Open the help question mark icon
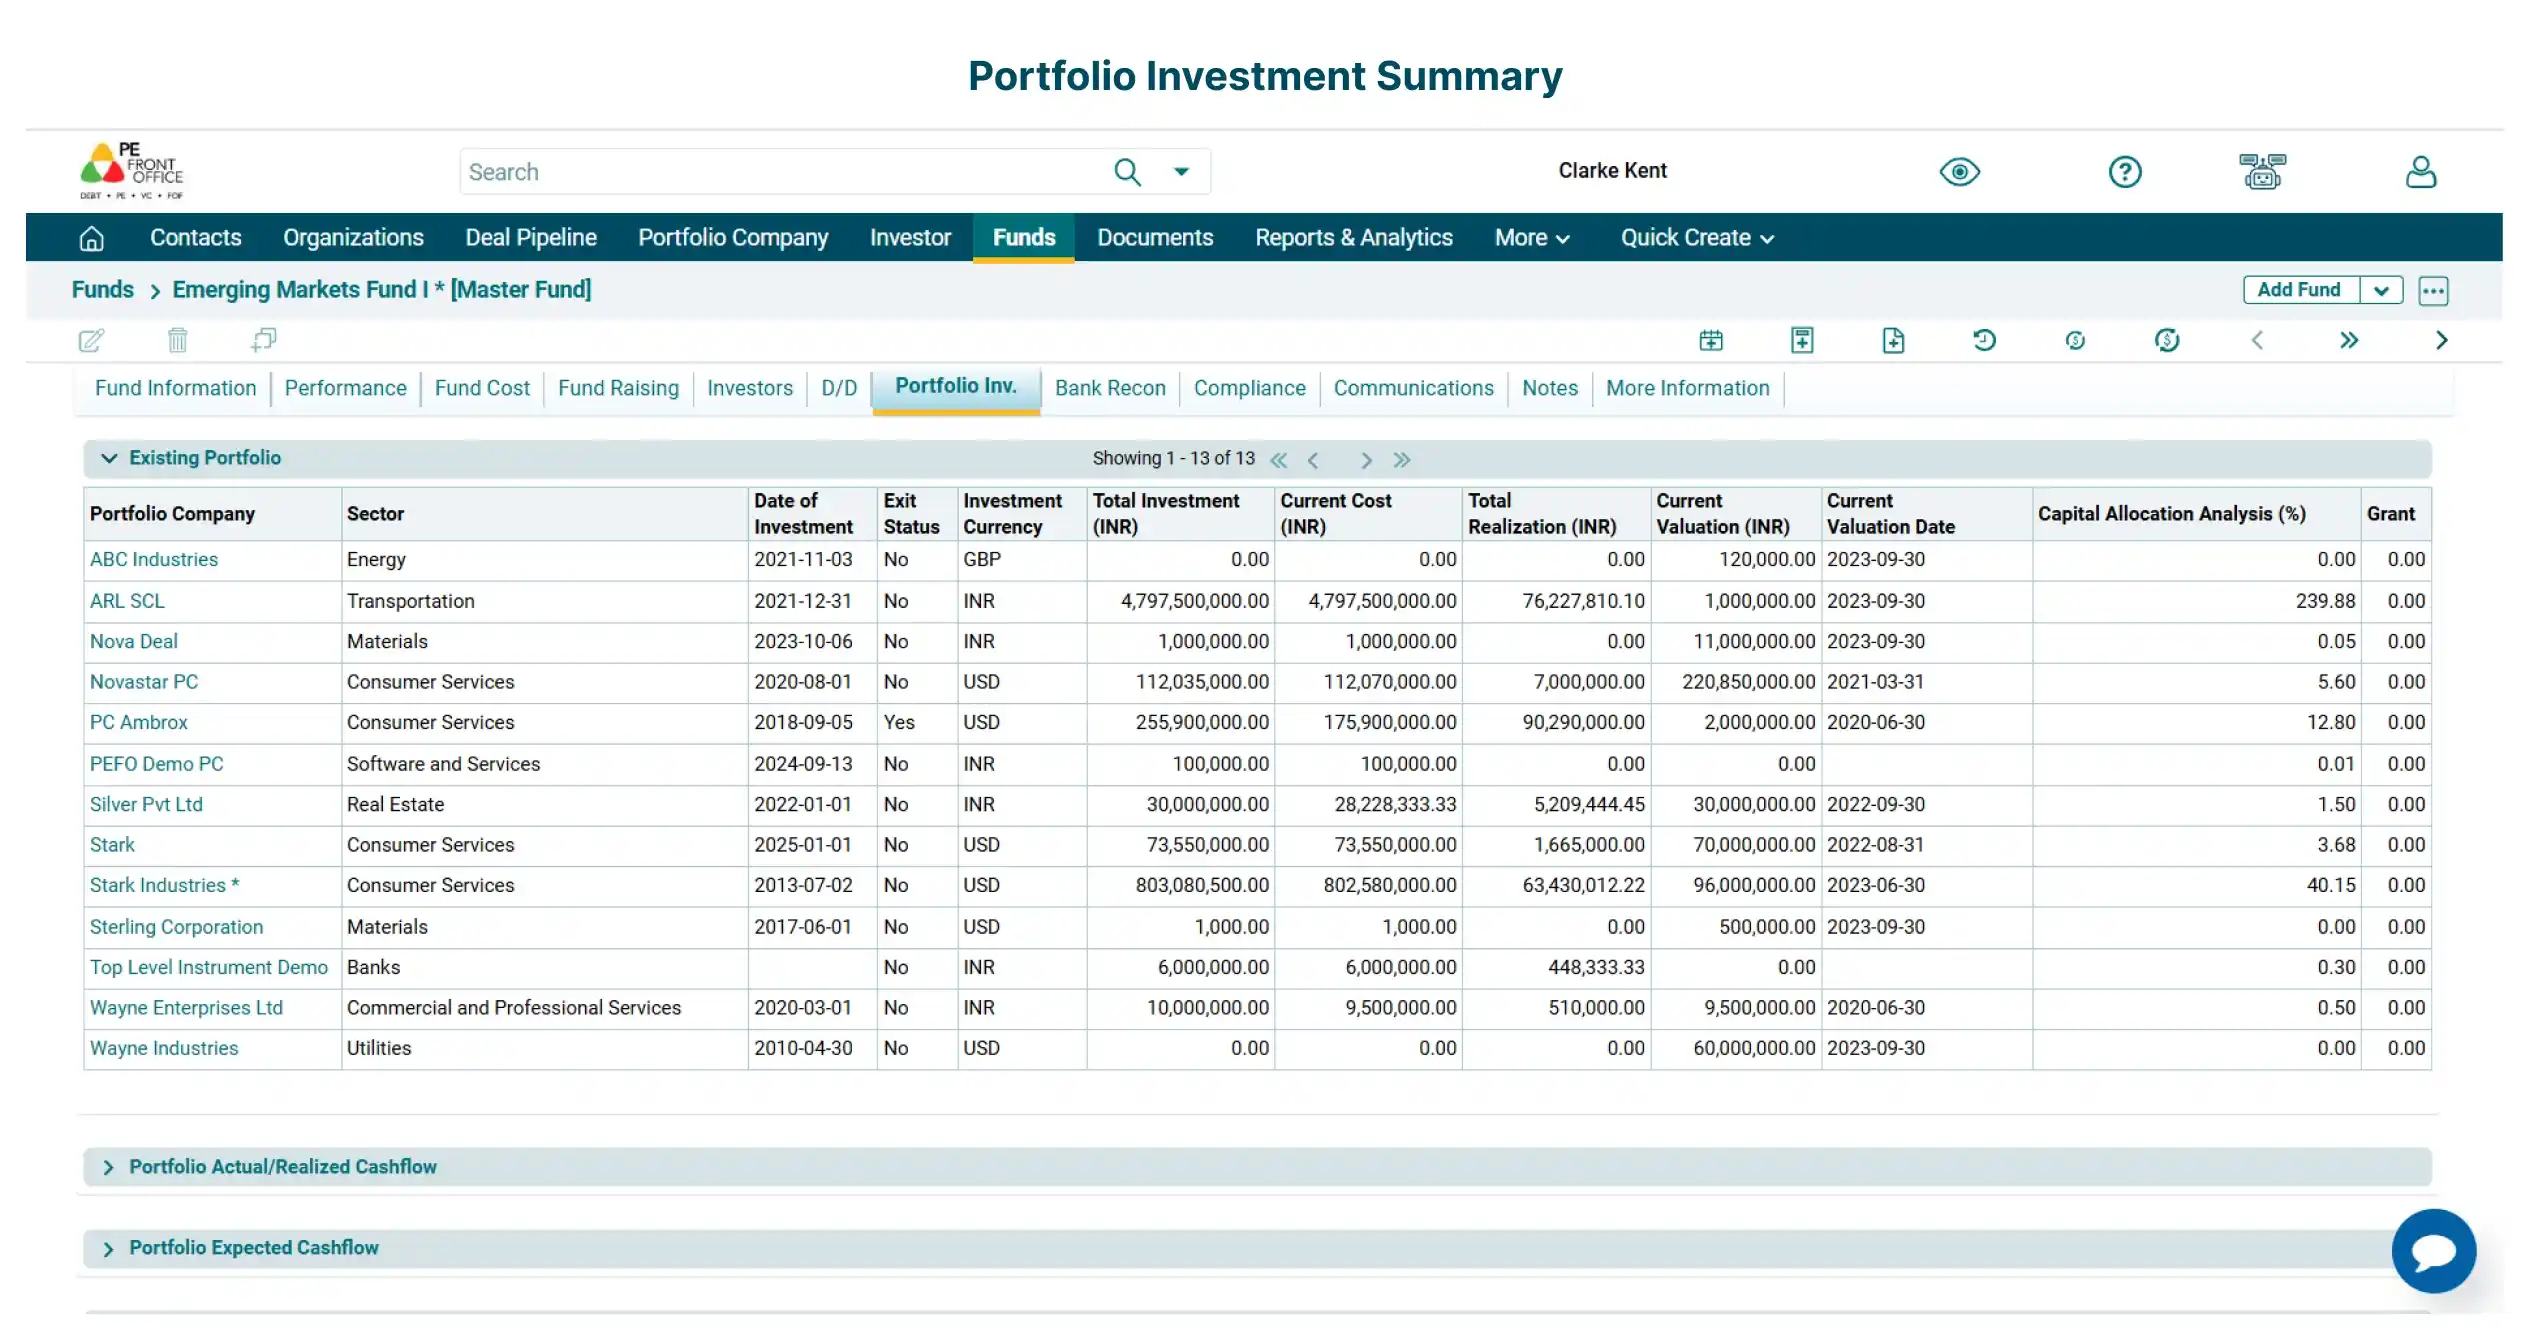The width and height of the screenshot is (2530, 1330). (x=2125, y=172)
